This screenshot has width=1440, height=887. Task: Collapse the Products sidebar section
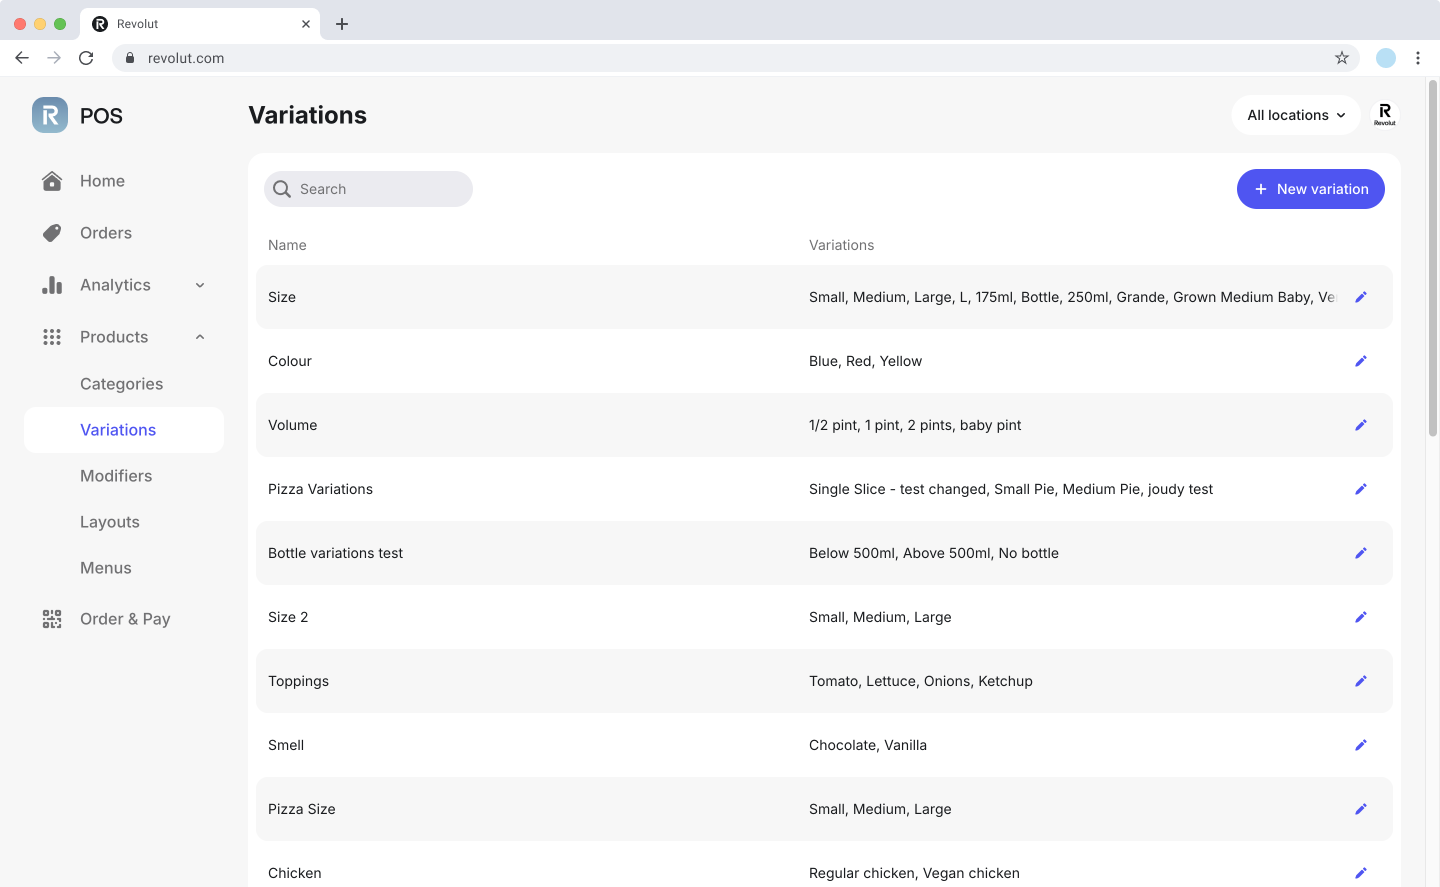pyautogui.click(x=200, y=337)
